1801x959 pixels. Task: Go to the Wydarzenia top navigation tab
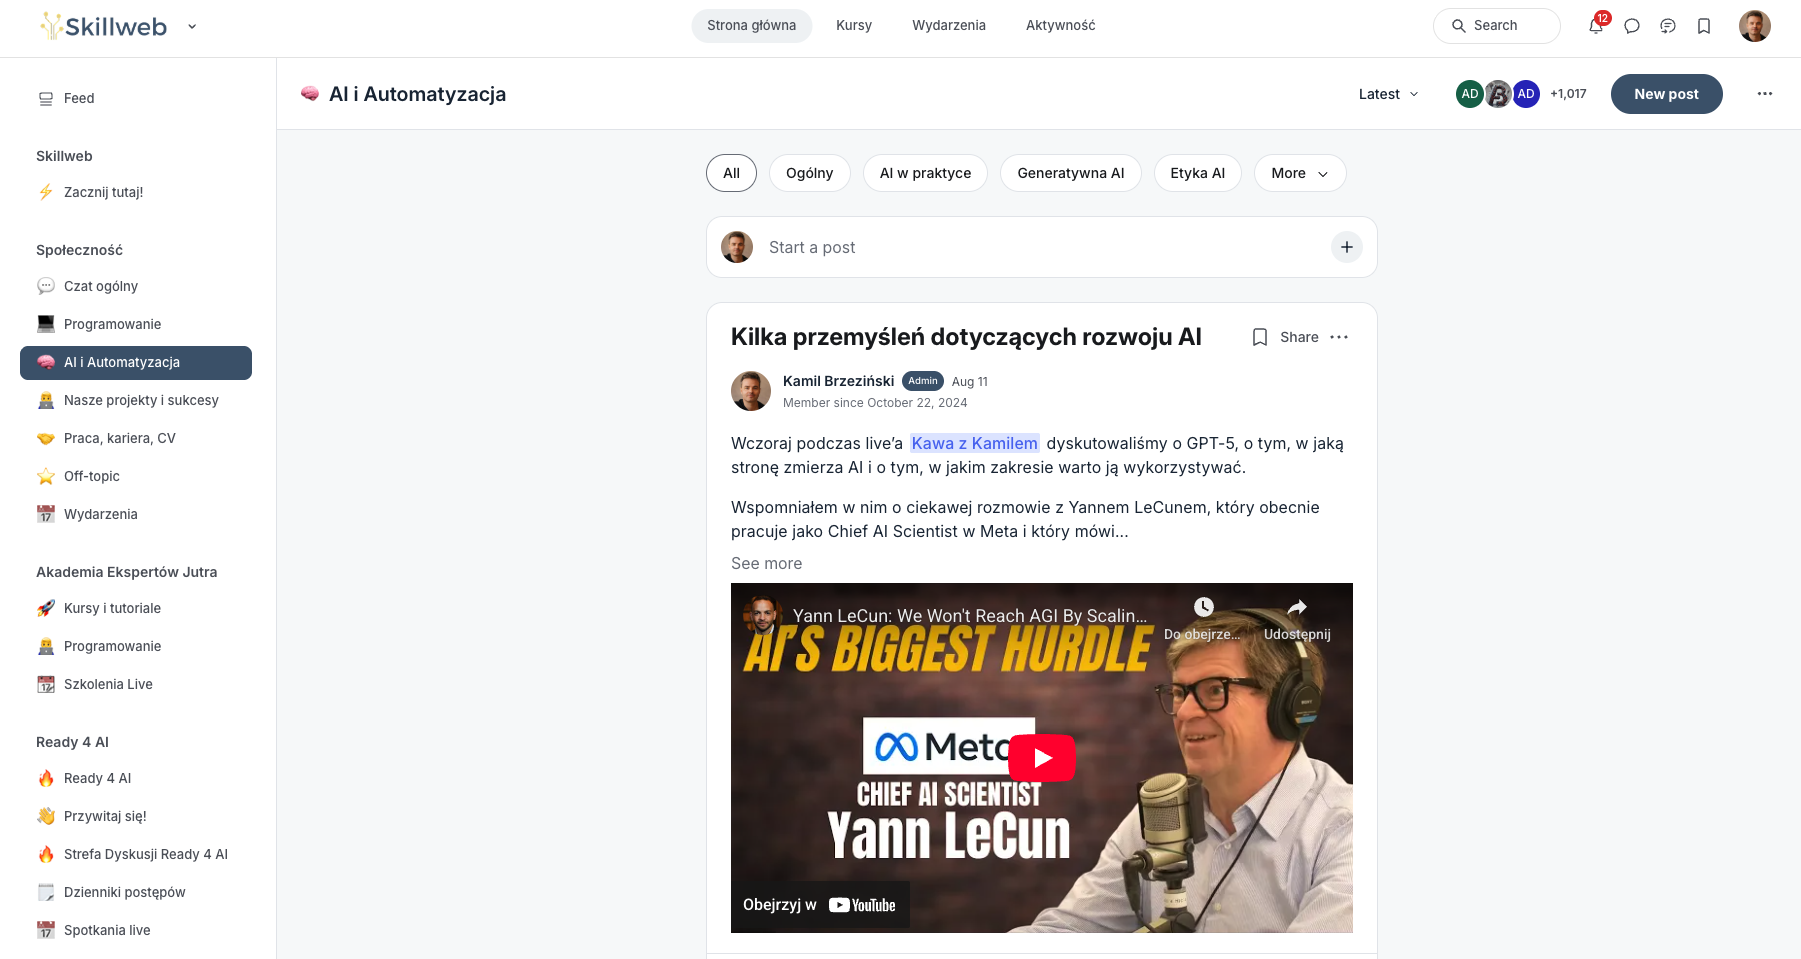coord(949,26)
